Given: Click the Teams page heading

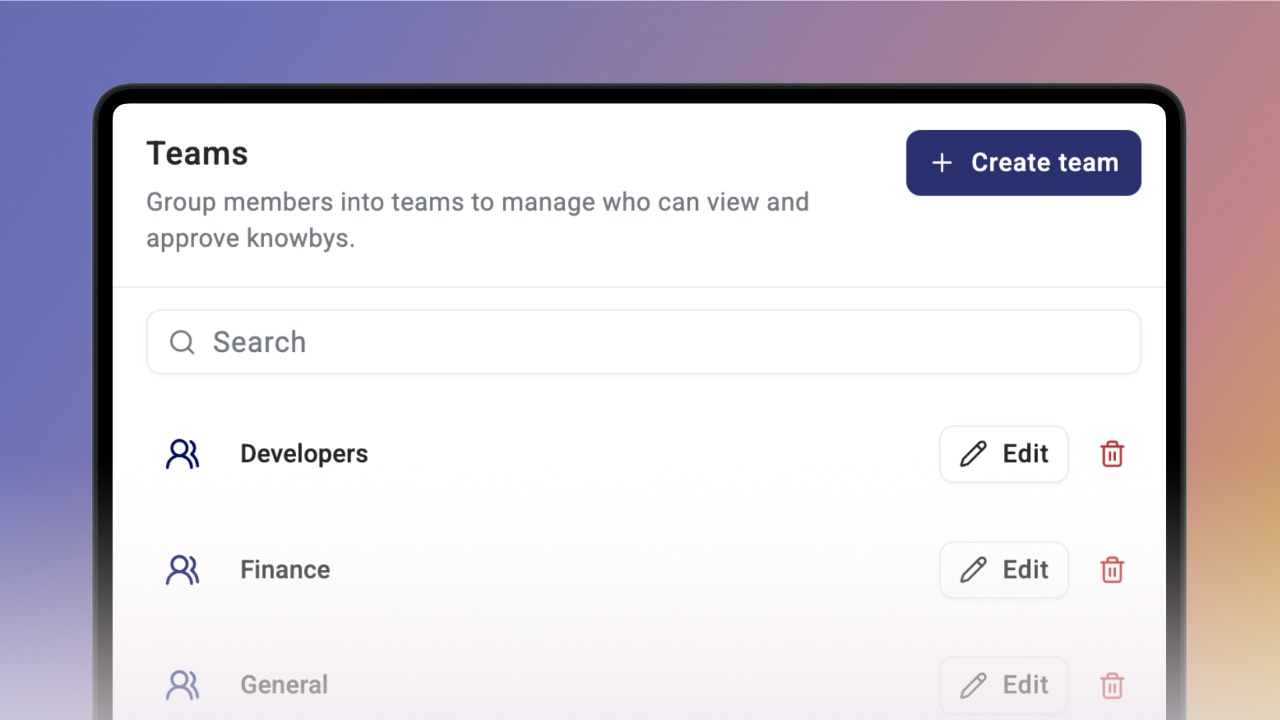Looking at the screenshot, I should 197,154.
